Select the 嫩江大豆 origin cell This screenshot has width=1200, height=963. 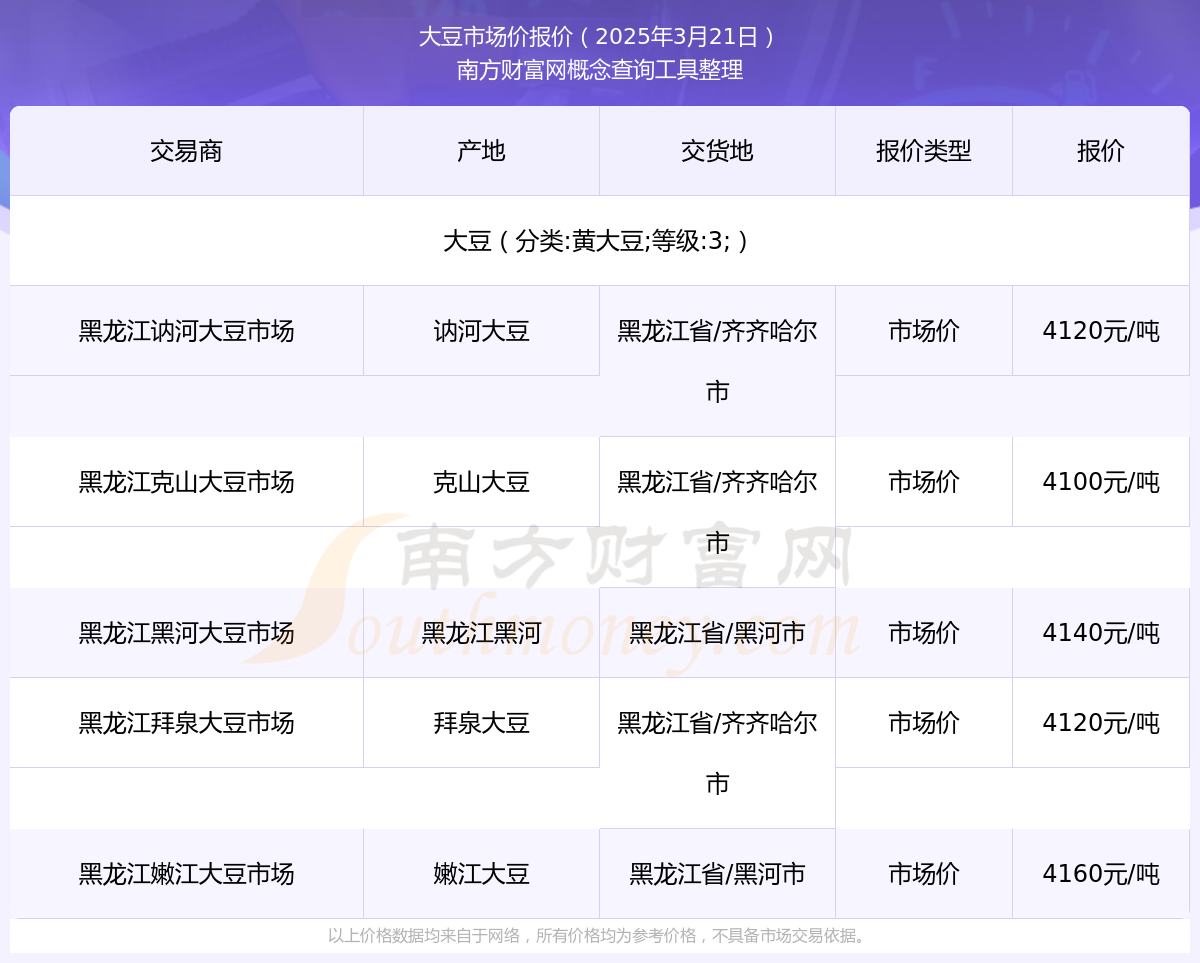pyautogui.click(x=482, y=874)
